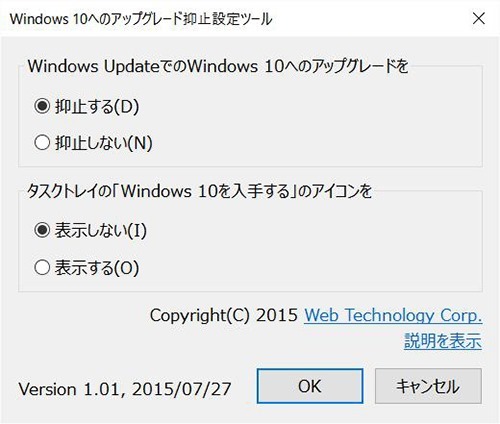This screenshot has height=424, width=500.
Task: Close the dialog with the X button
Action: (x=479, y=19)
